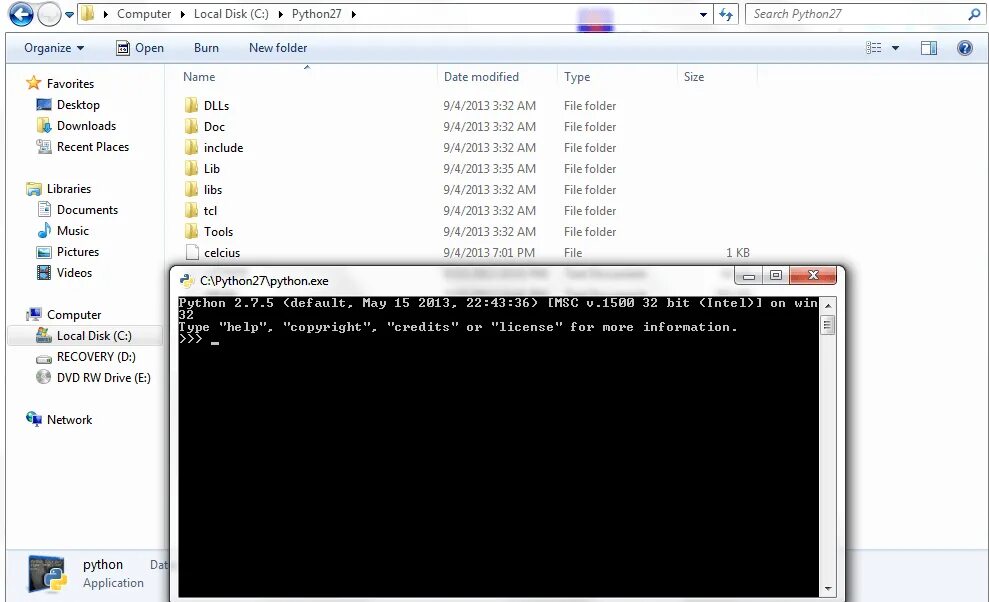Select Local Disk (C:) in the breadcrumb
Image resolution: width=989 pixels, height=602 pixels.
[x=231, y=14]
